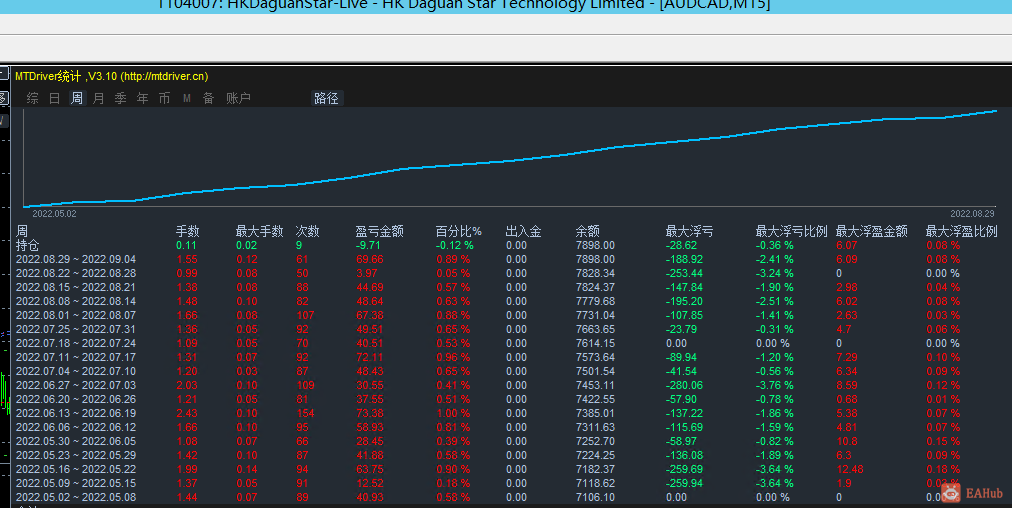Image resolution: width=1012 pixels, height=508 pixels.
Task: Select week row 2022.08.22 ~ 2022.08.28
Action: (76, 274)
